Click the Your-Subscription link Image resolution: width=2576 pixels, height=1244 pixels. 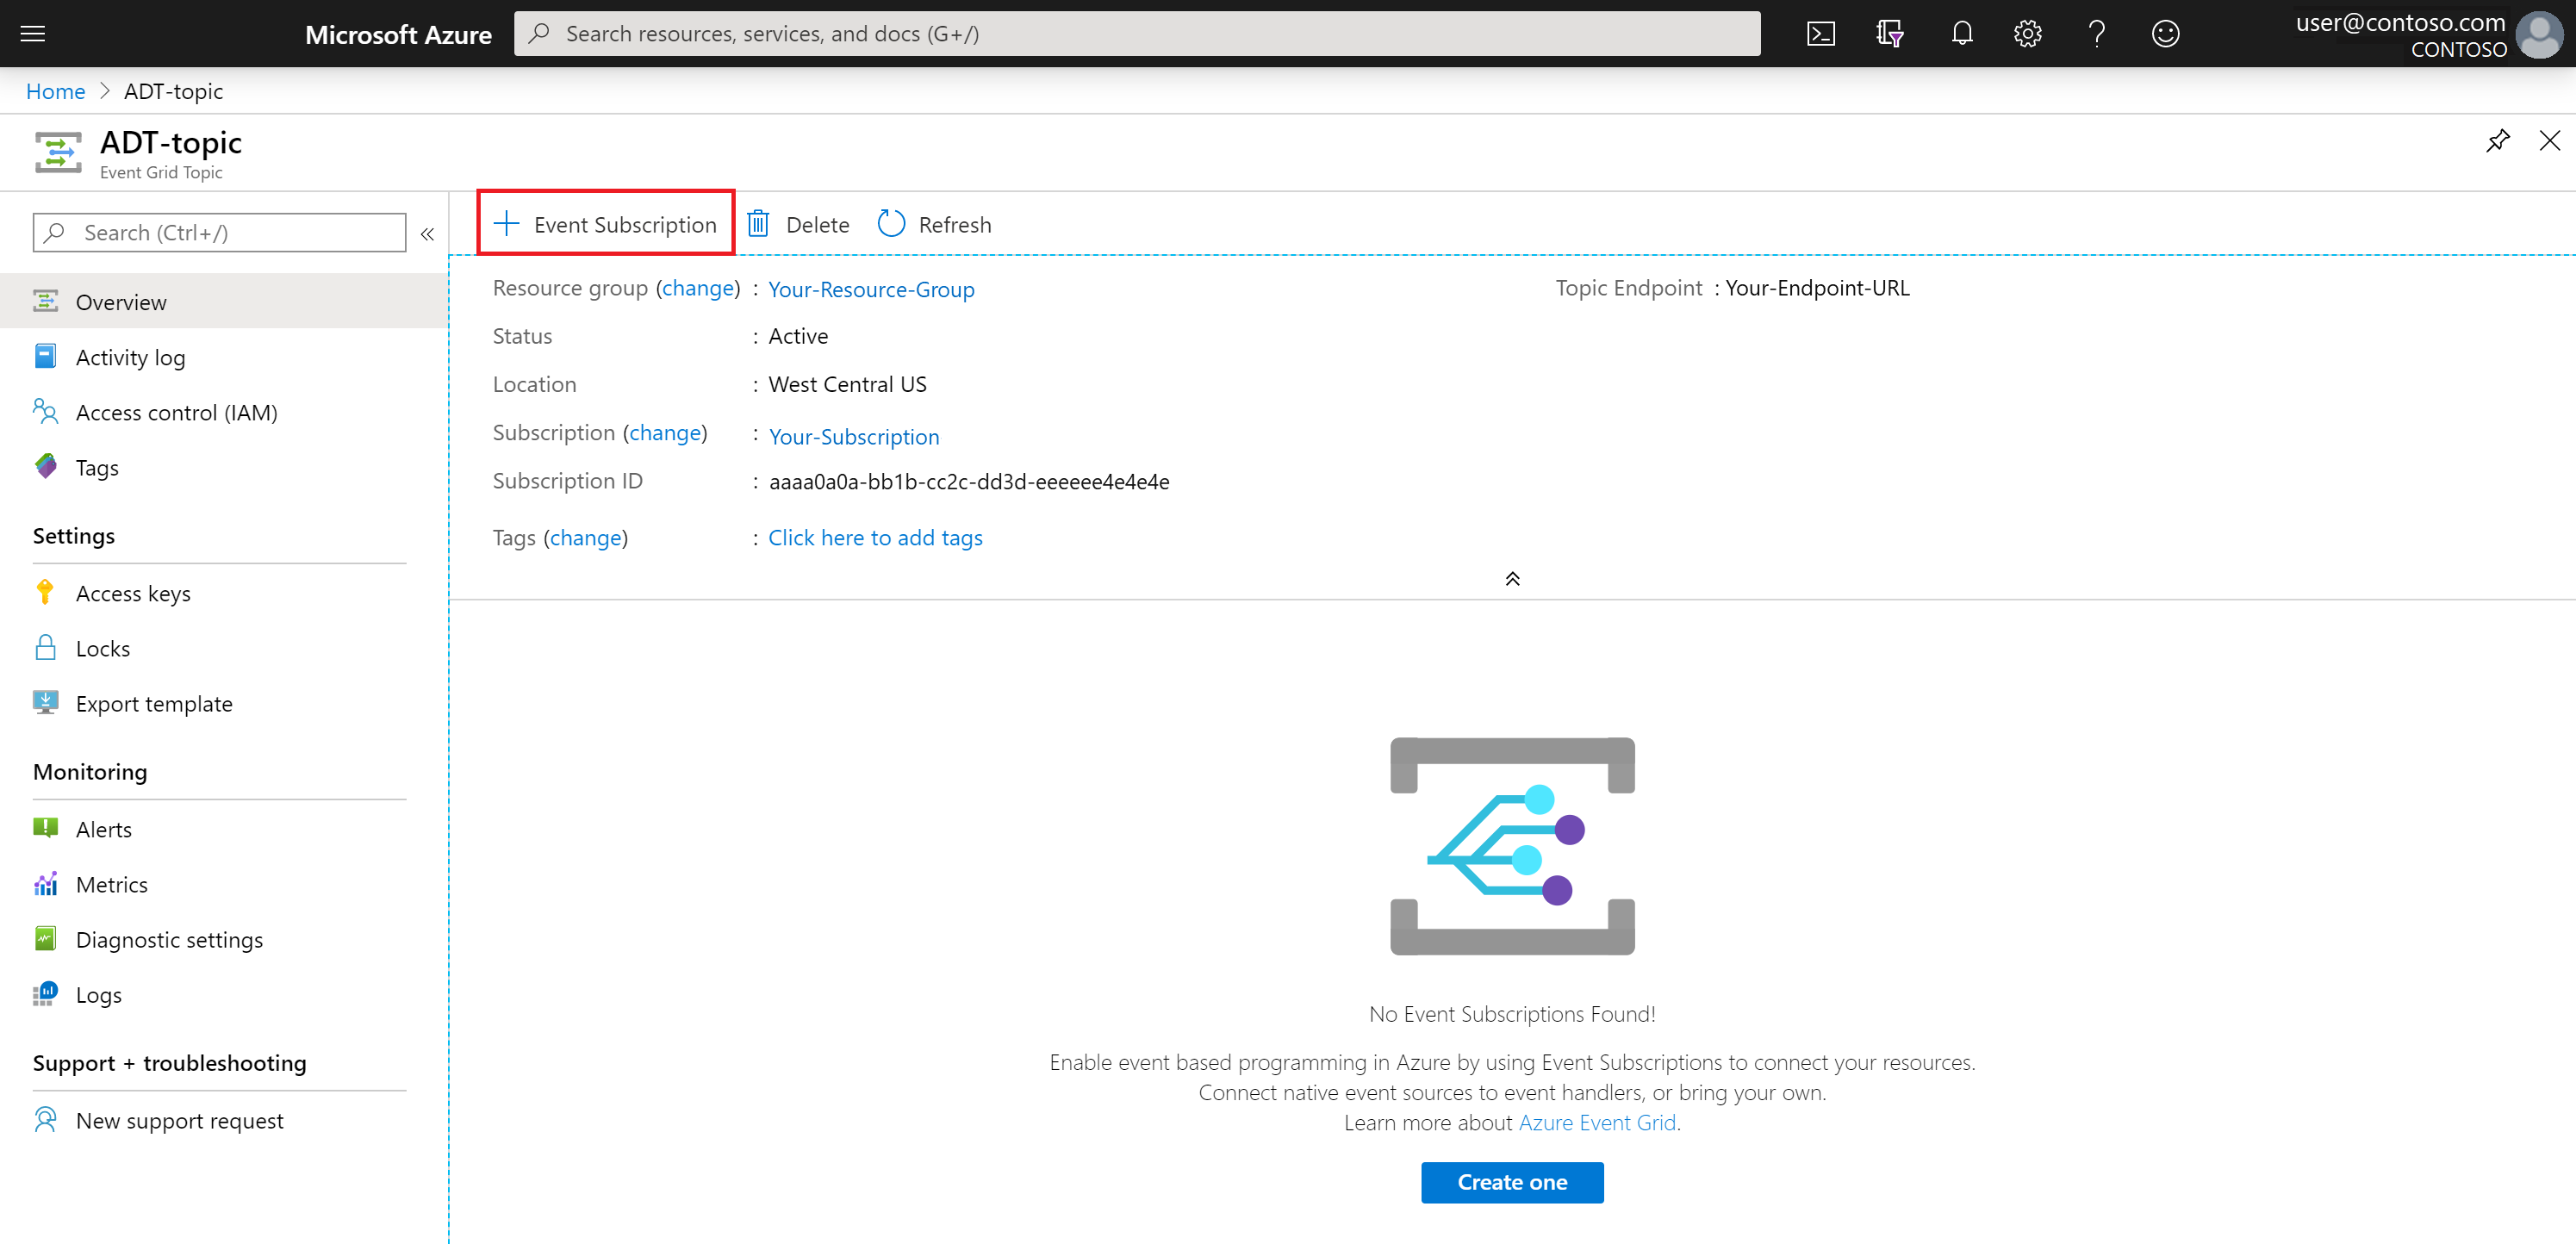(x=853, y=435)
